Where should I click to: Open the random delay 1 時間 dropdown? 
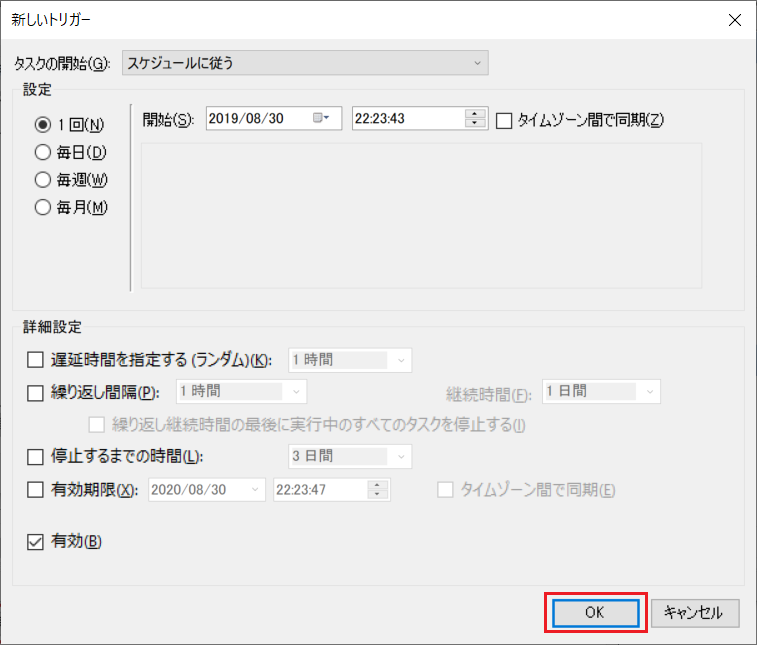point(350,360)
